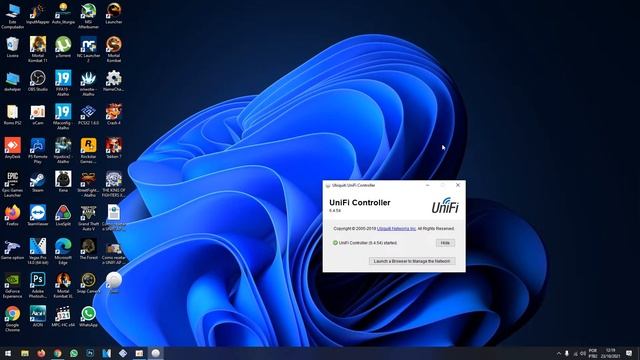Select the PCSX2 1.6.0 shortcut
The image size is (640, 360).
click(88, 114)
